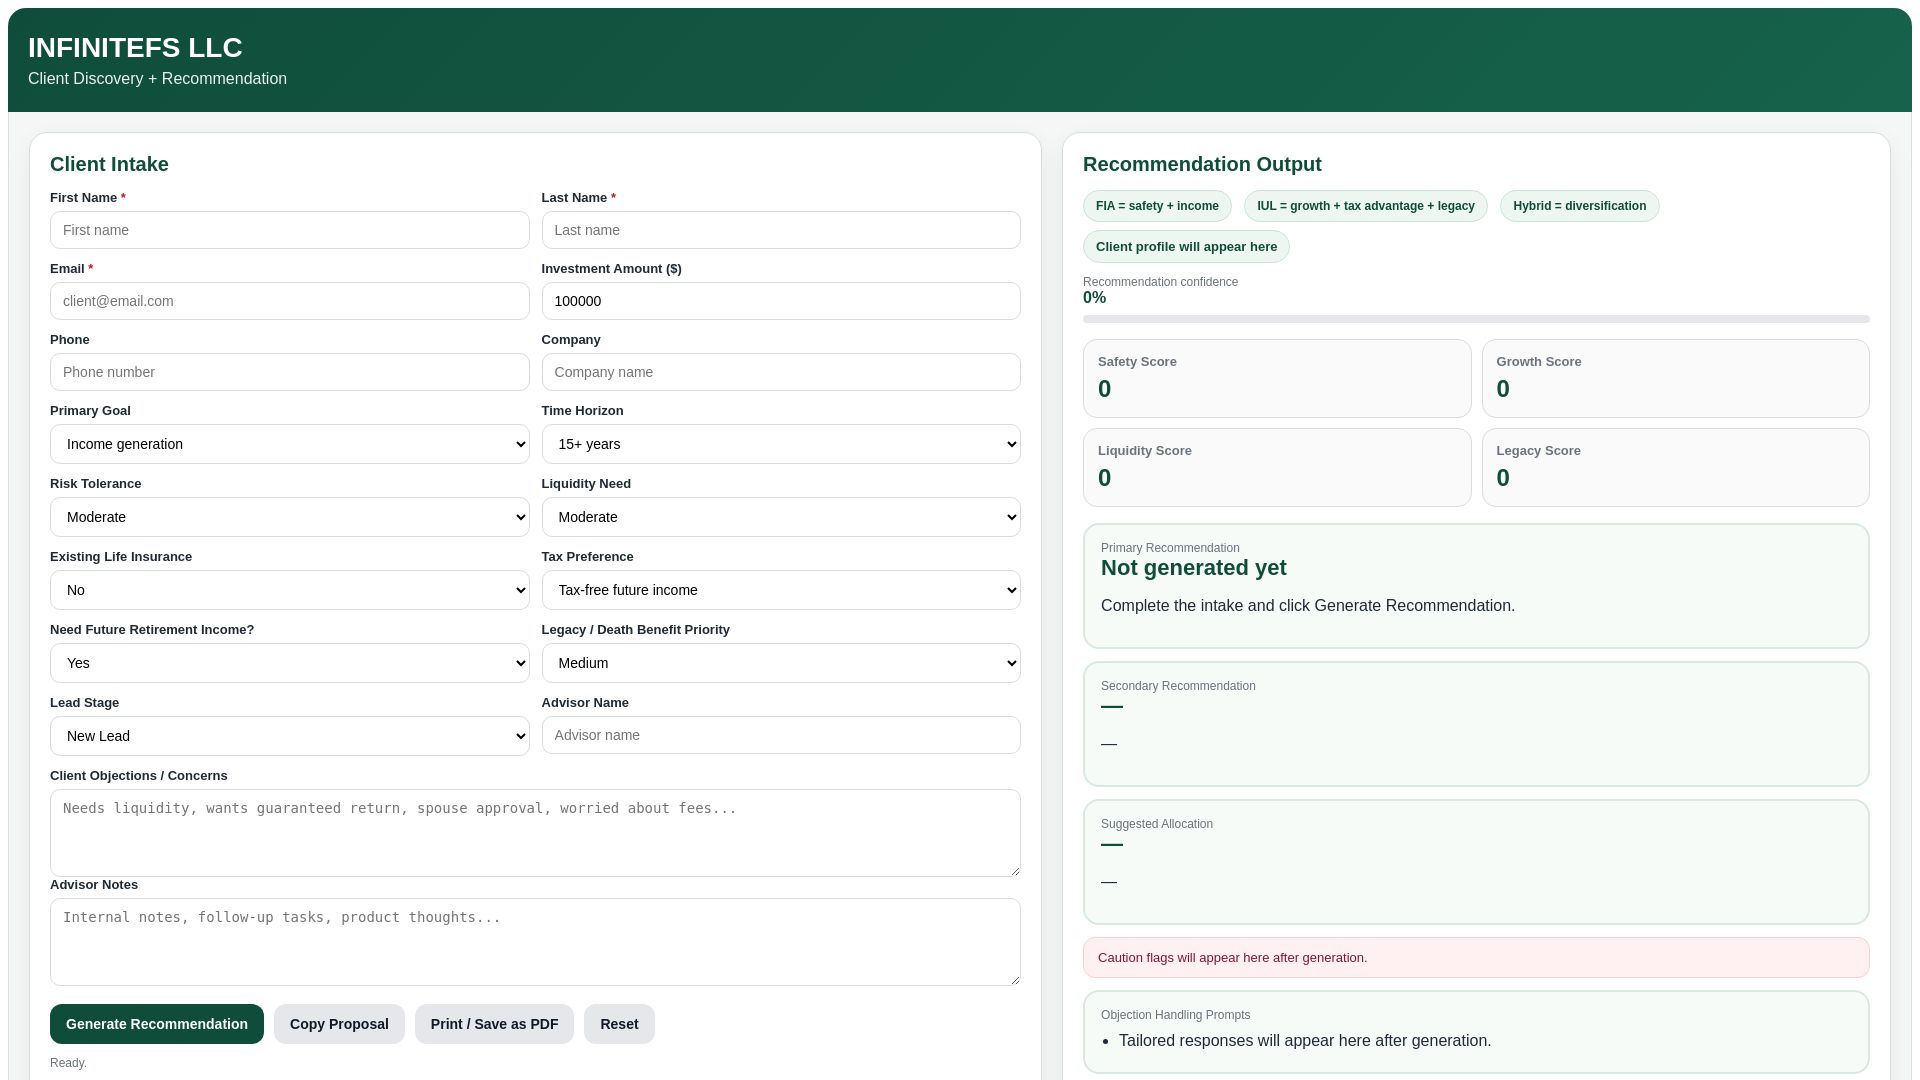Viewport: 1920px width, 1080px height.
Task: Click the Client Discovery + Recommendation subtitle
Action: click(x=157, y=79)
